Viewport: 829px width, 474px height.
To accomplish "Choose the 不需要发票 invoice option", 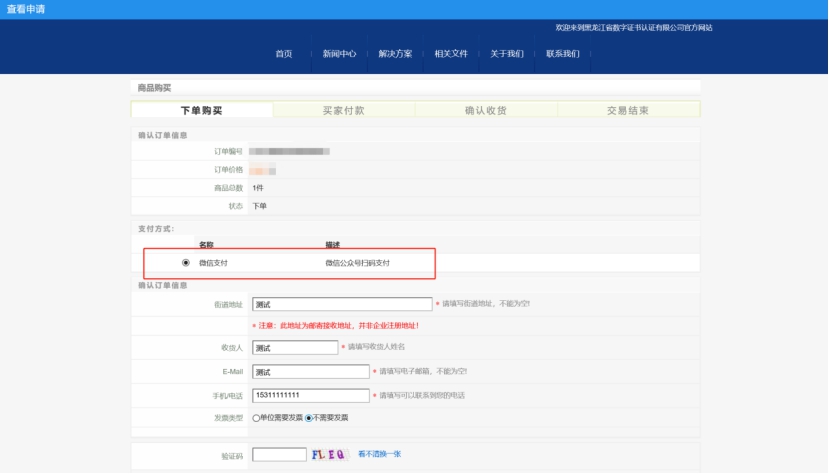I will pos(309,418).
